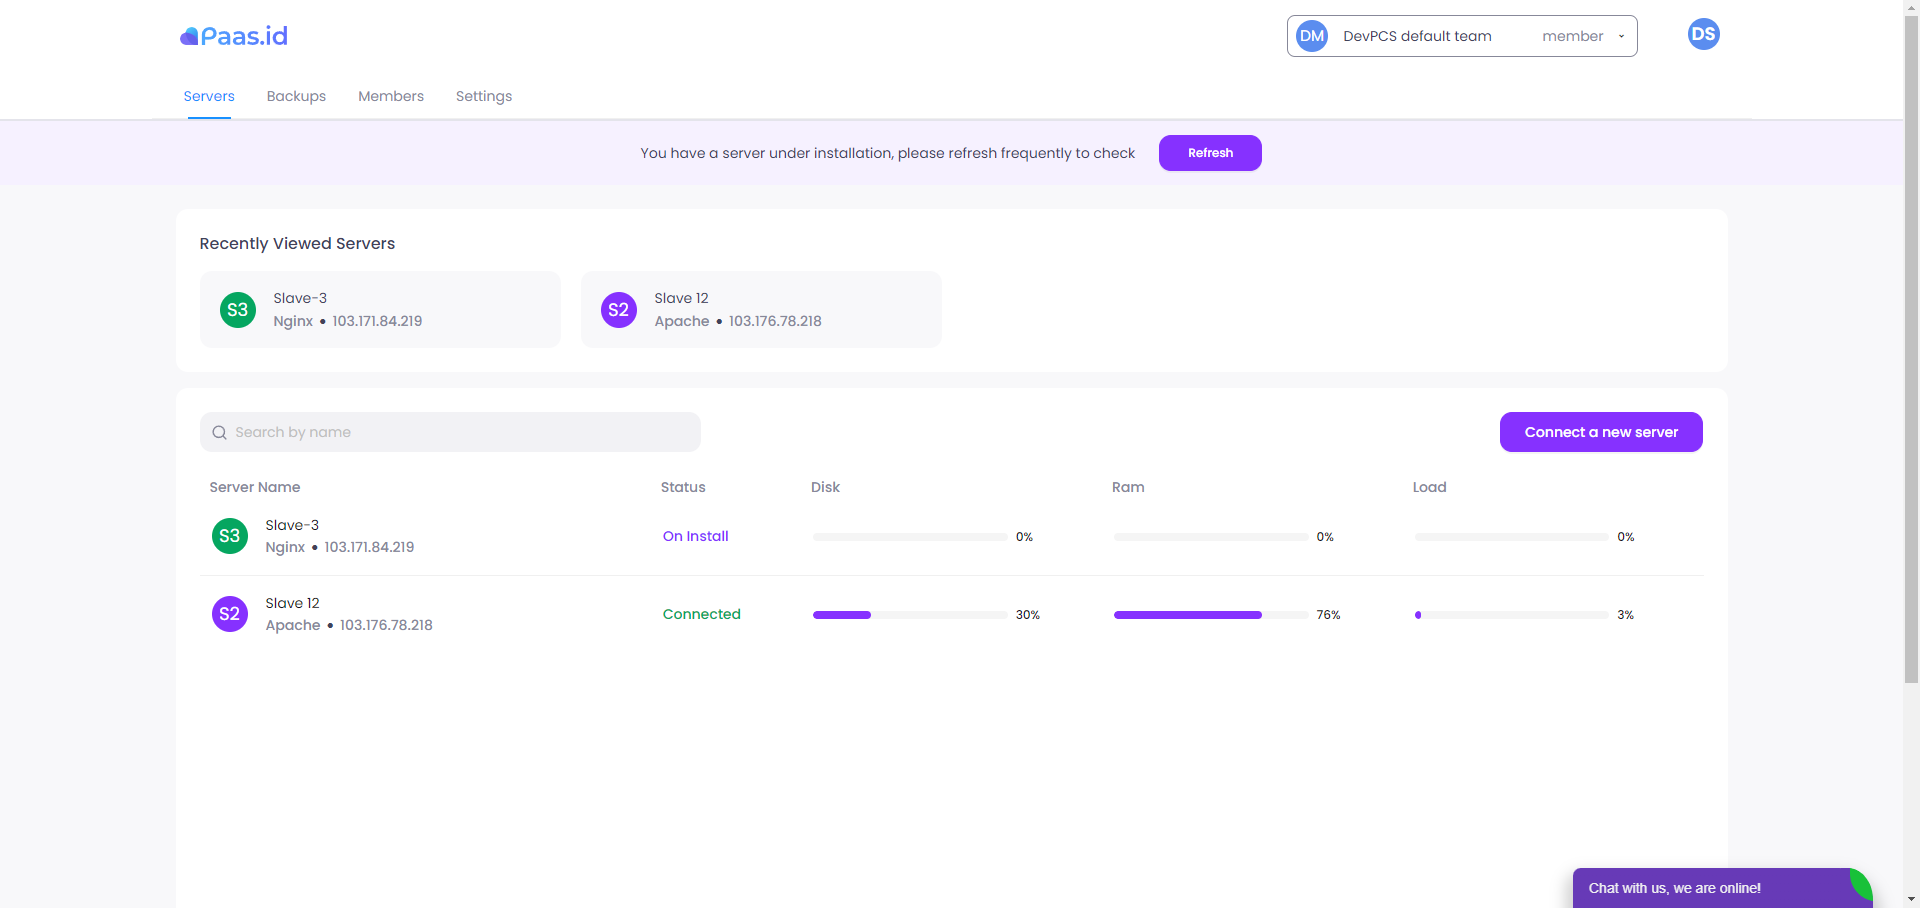Open Slave-3 server from table name

[x=292, y=525]
